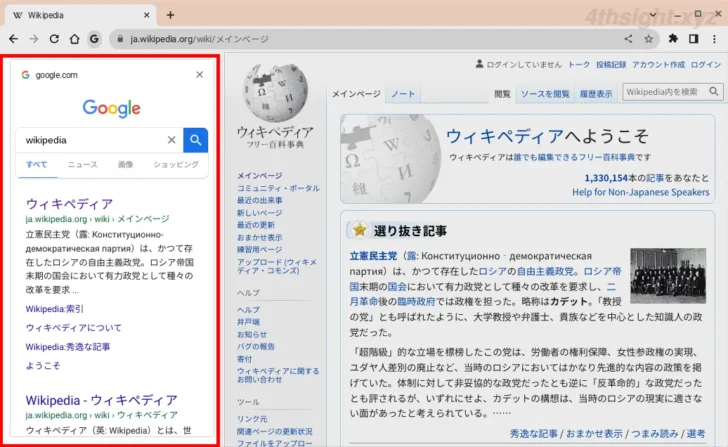
Task: Click the トーク link
Action: (579, 65)
